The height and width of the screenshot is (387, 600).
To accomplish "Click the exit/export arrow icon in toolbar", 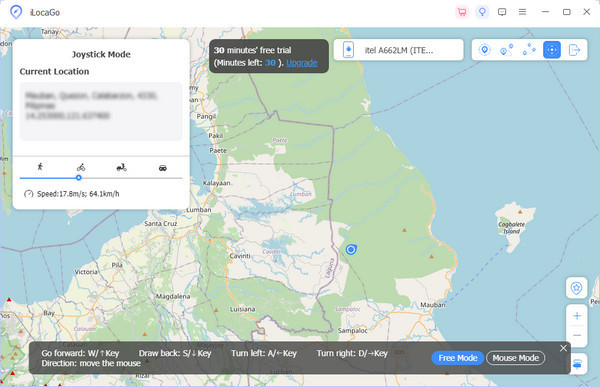I will 574,50.
